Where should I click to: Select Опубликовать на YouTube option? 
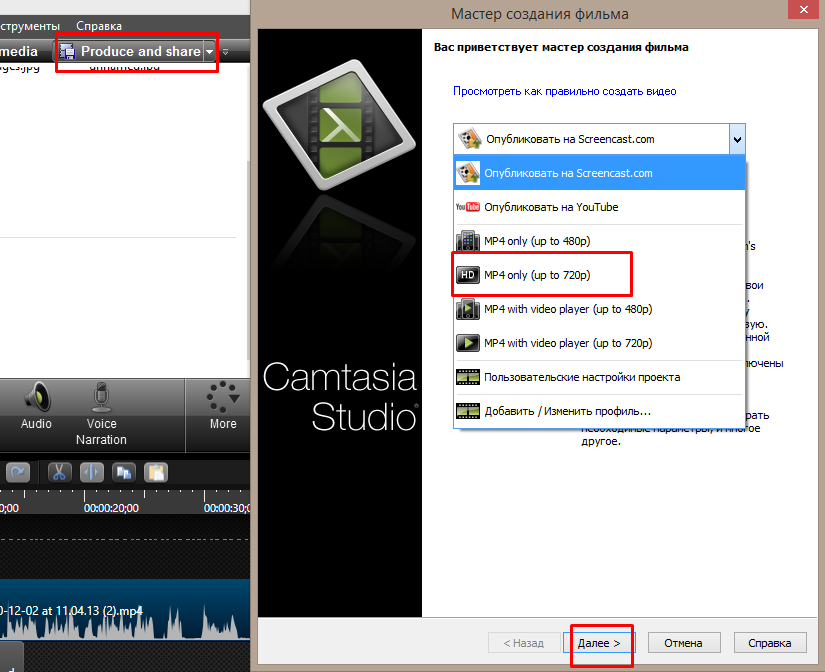click(599, 207)
